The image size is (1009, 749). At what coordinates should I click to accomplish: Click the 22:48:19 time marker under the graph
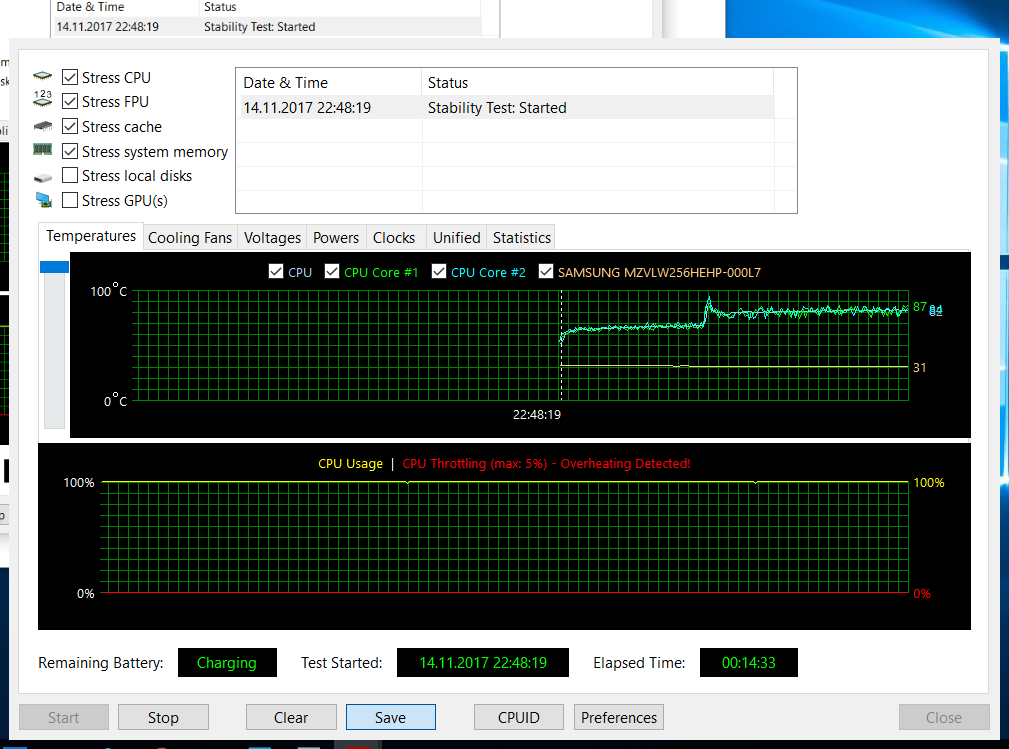pyautogui.click(x=537, y=414)
